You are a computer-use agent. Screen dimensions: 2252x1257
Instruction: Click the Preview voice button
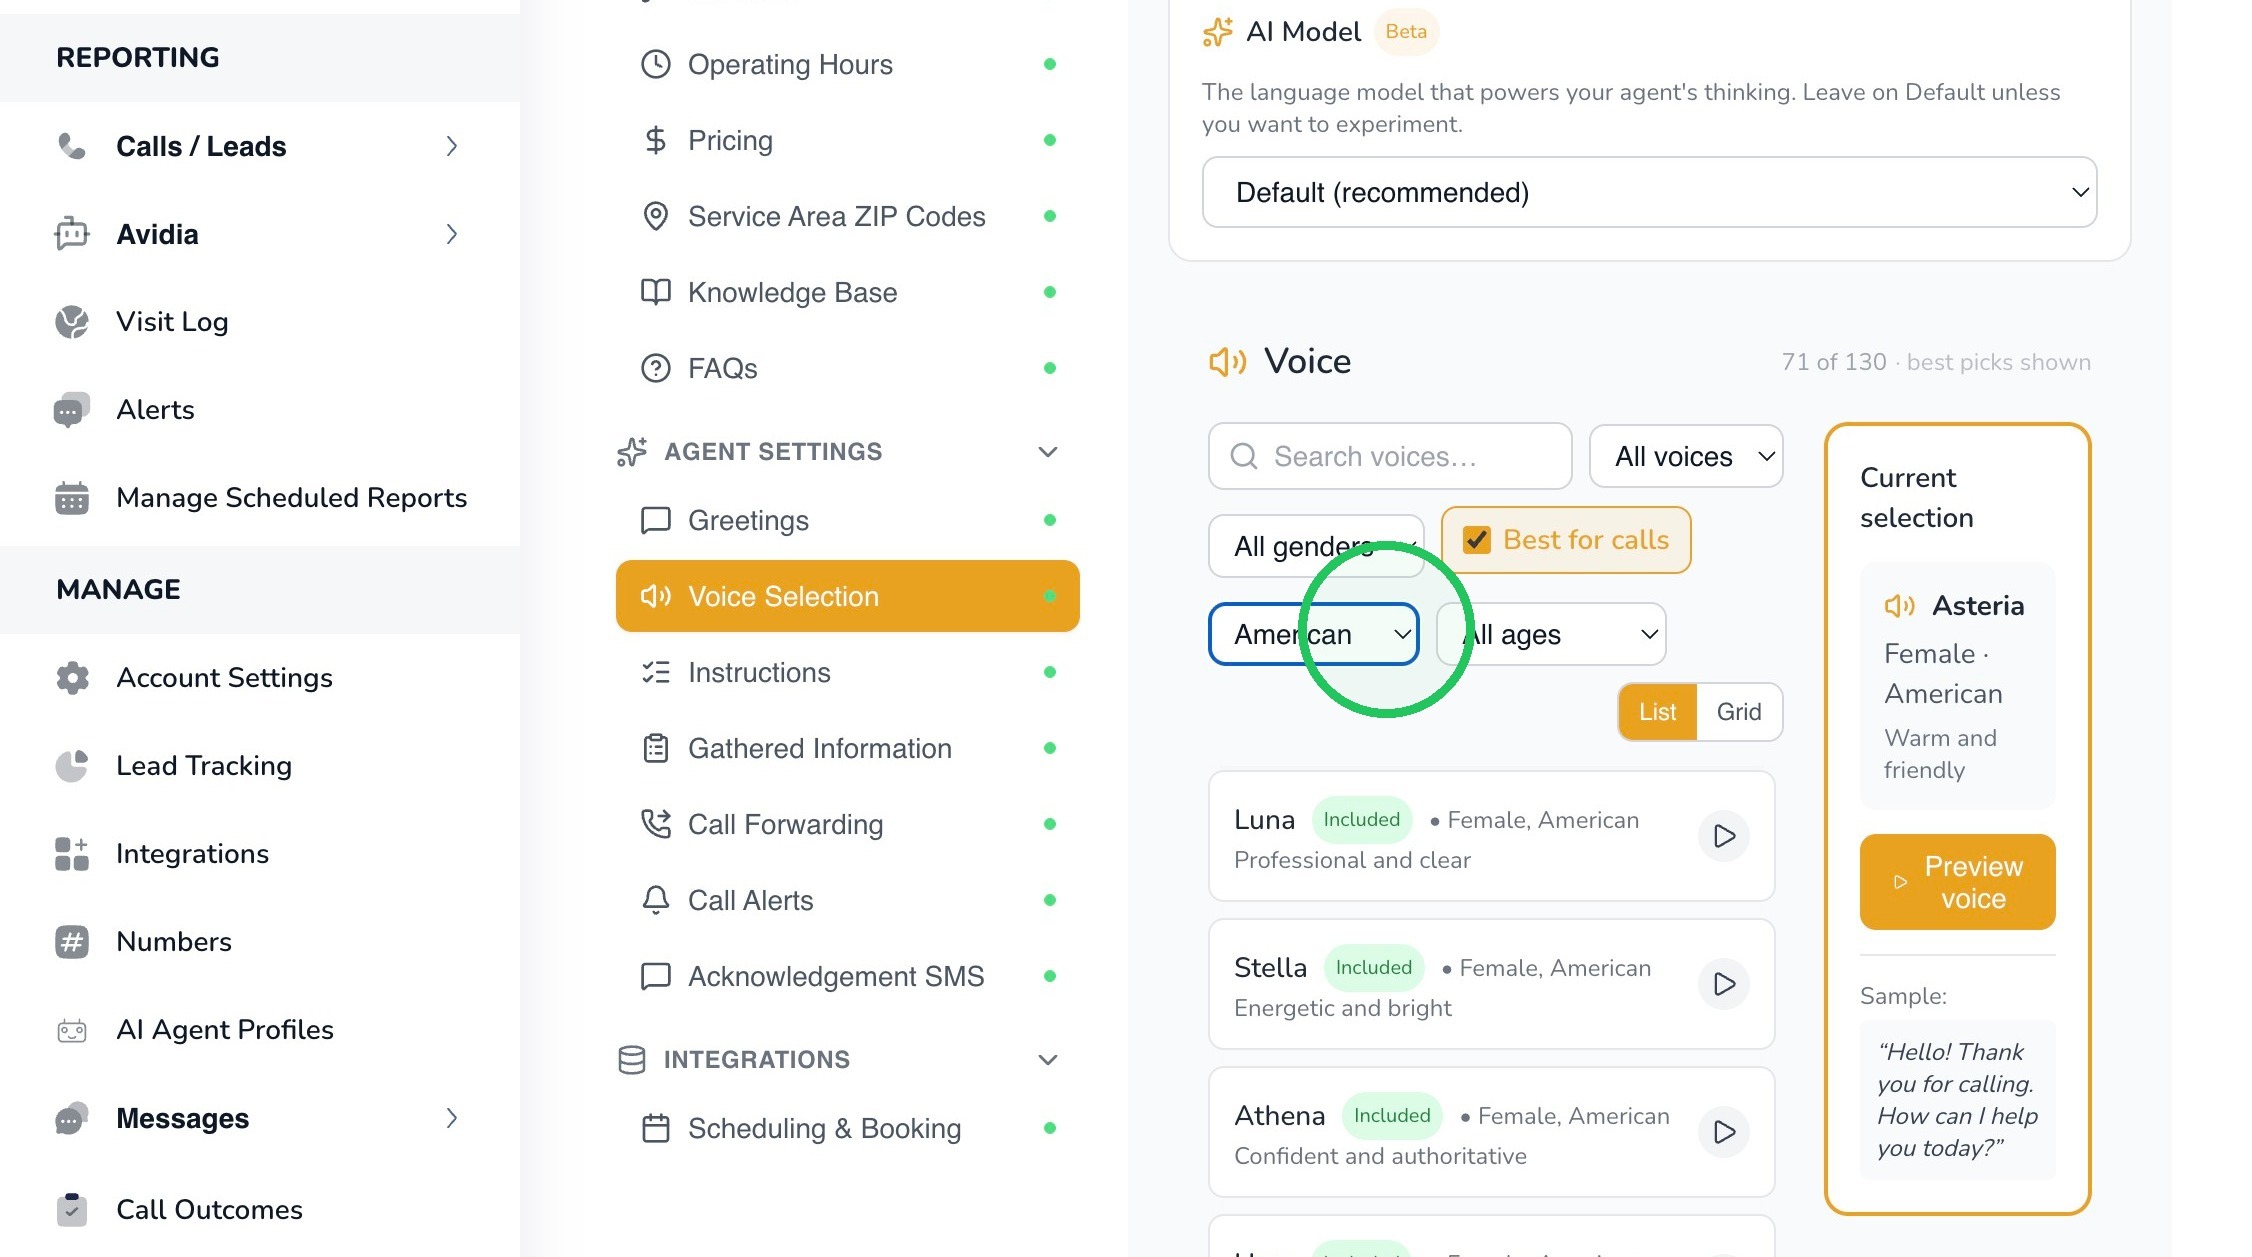coord(1958,882)
